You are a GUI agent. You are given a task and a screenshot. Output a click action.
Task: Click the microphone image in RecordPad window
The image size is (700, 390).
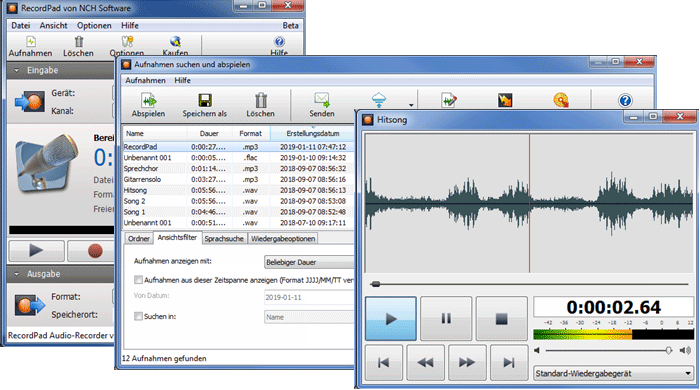47,163
